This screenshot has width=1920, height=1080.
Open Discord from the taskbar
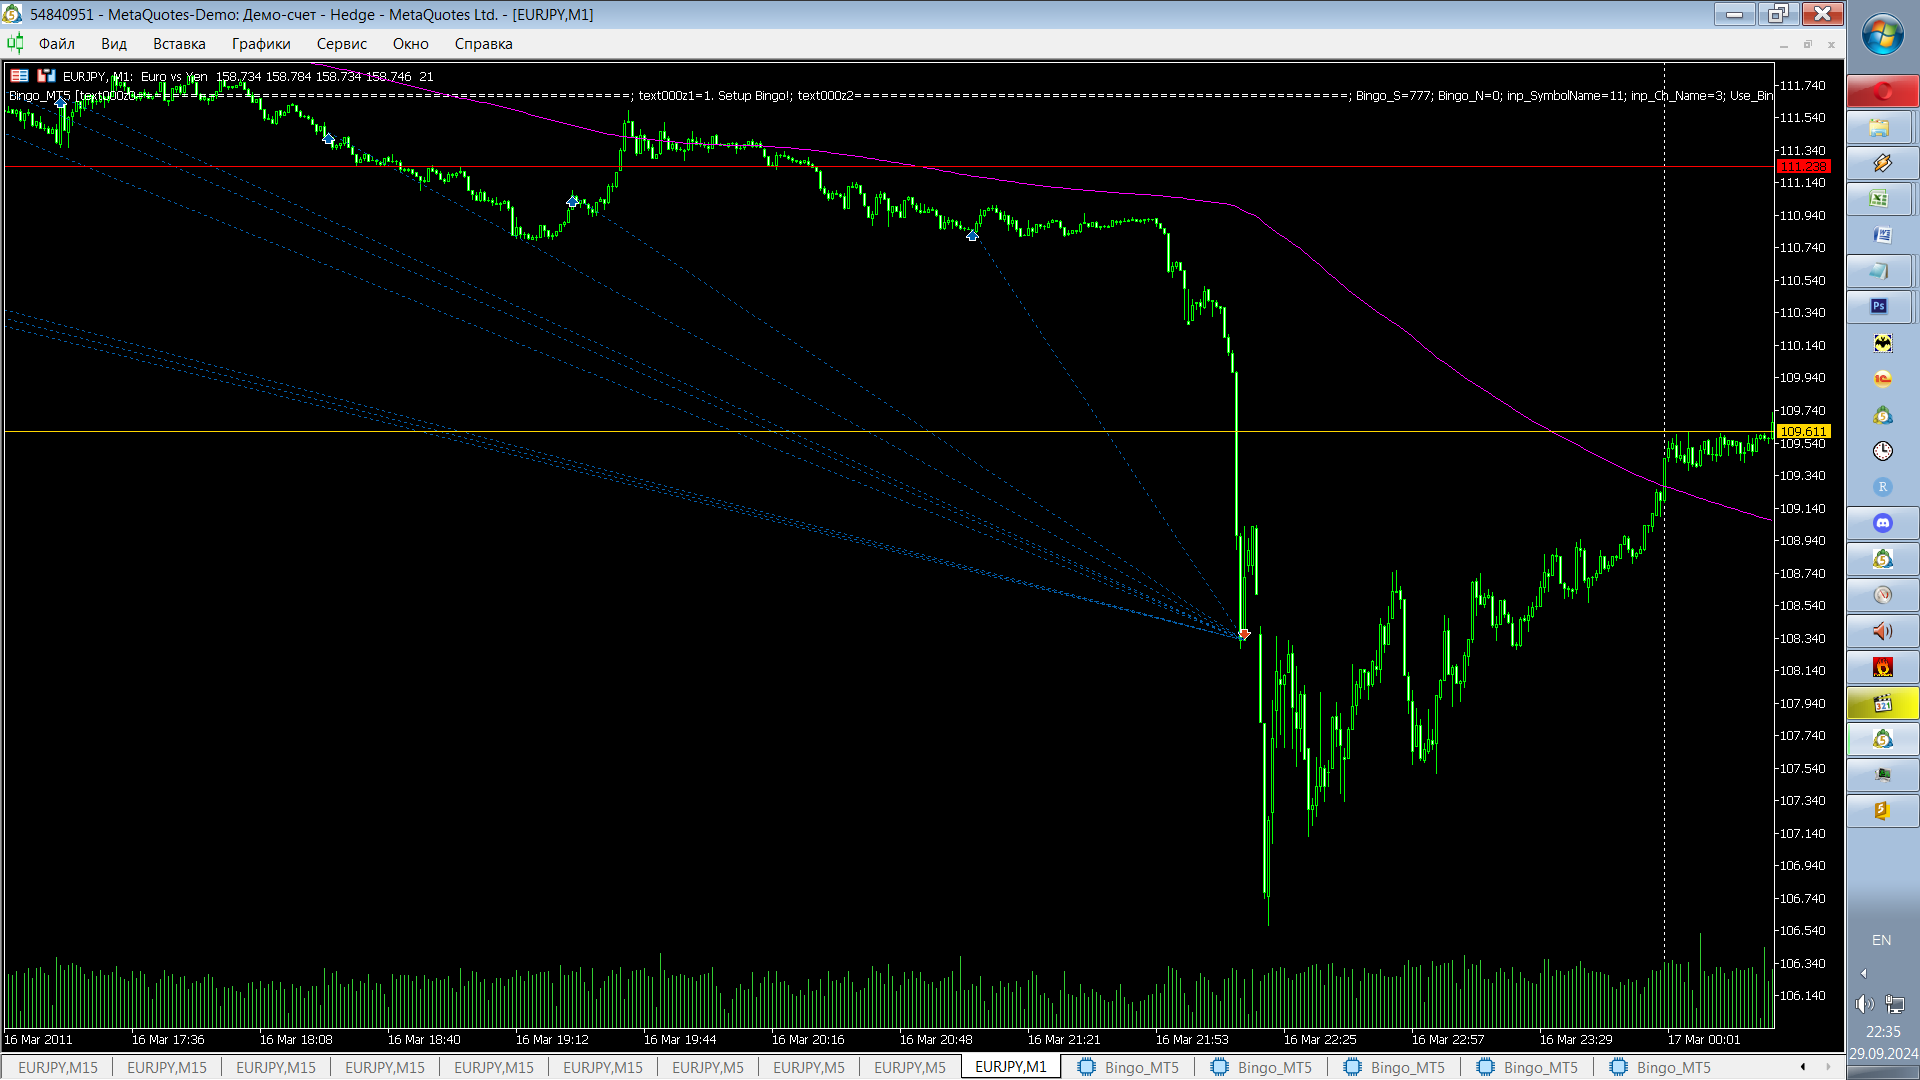coord(1882,523)
